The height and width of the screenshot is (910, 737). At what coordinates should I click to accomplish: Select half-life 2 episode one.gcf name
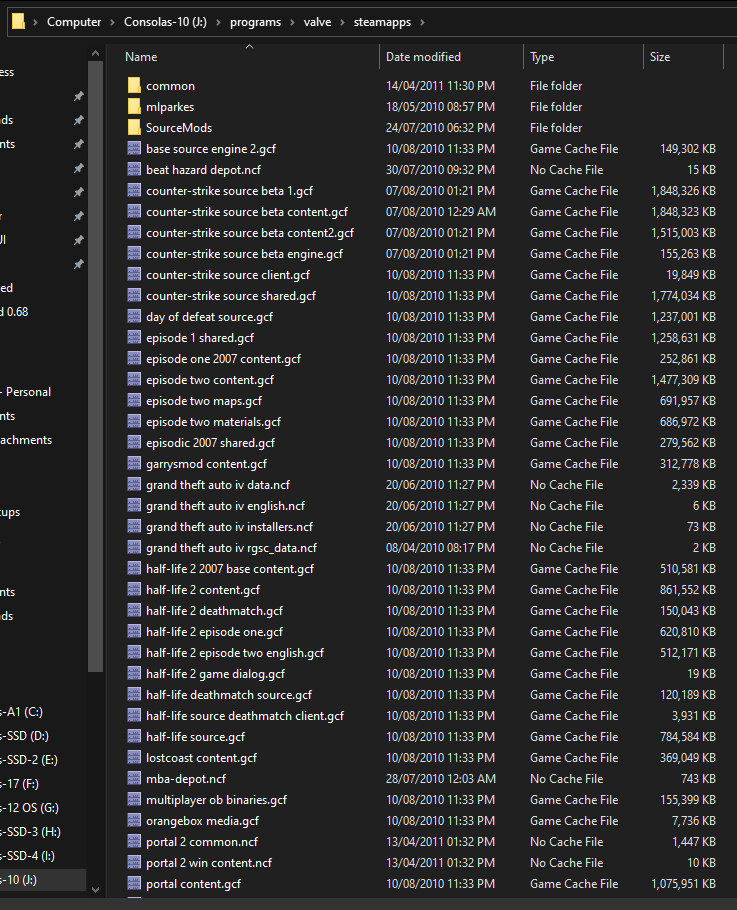click(215, 631)
